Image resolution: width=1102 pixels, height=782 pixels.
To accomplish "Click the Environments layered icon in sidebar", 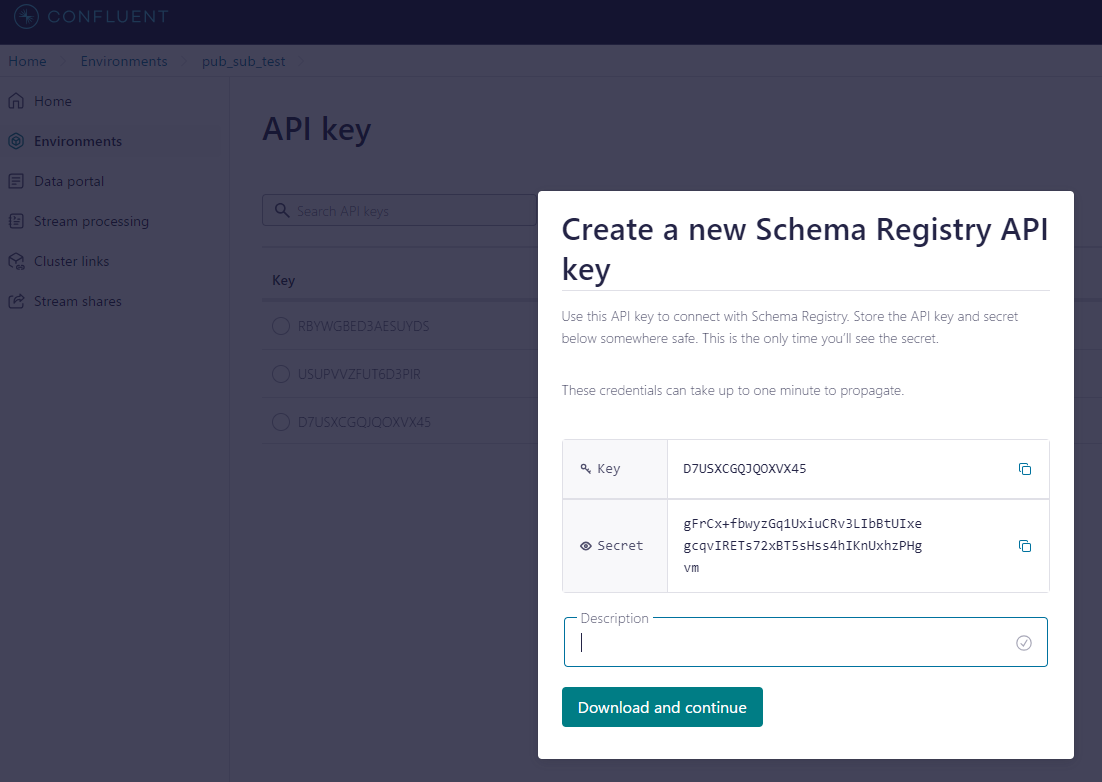I will [15, 141].
